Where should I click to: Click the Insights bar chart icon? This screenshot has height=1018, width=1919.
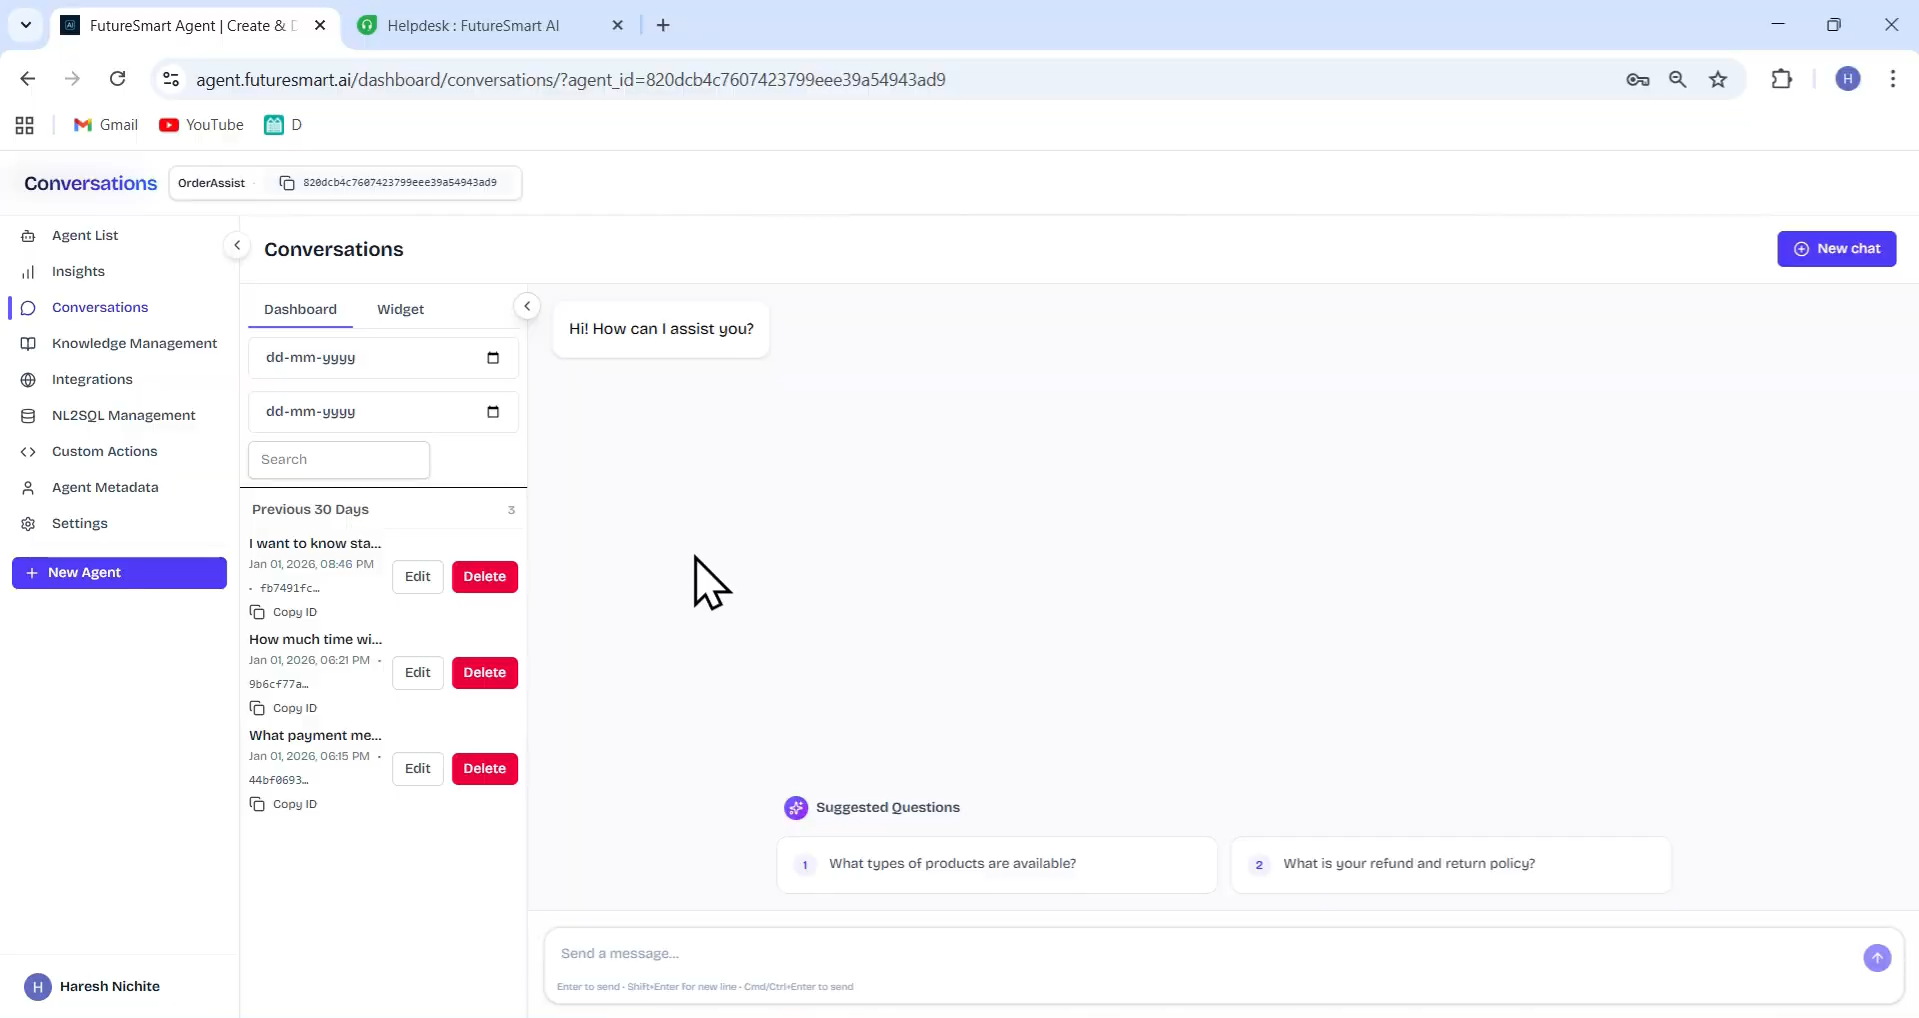(x=28, y=272)
